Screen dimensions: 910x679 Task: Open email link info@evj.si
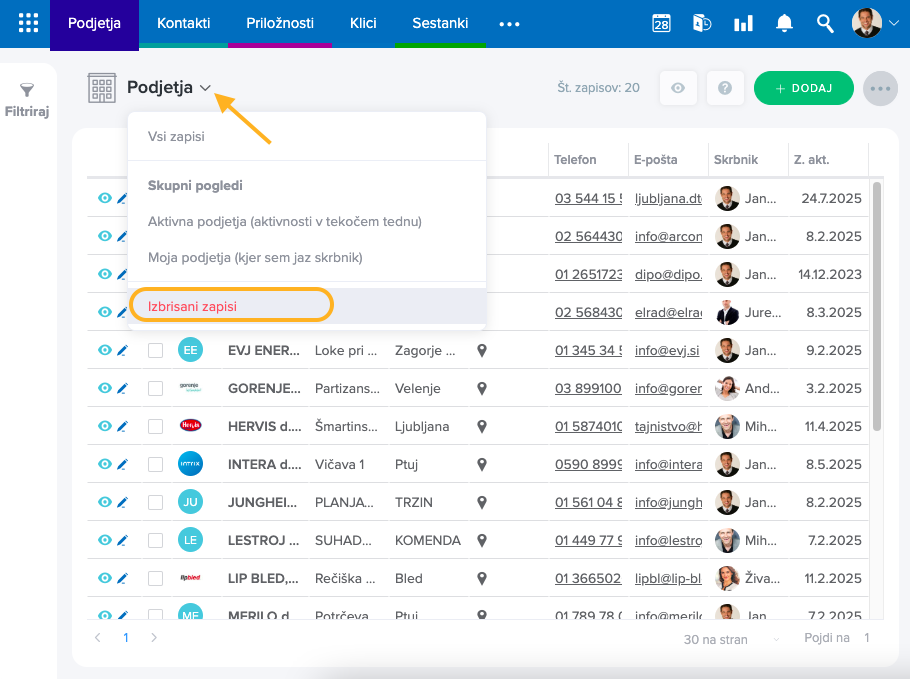pos(667,350)
